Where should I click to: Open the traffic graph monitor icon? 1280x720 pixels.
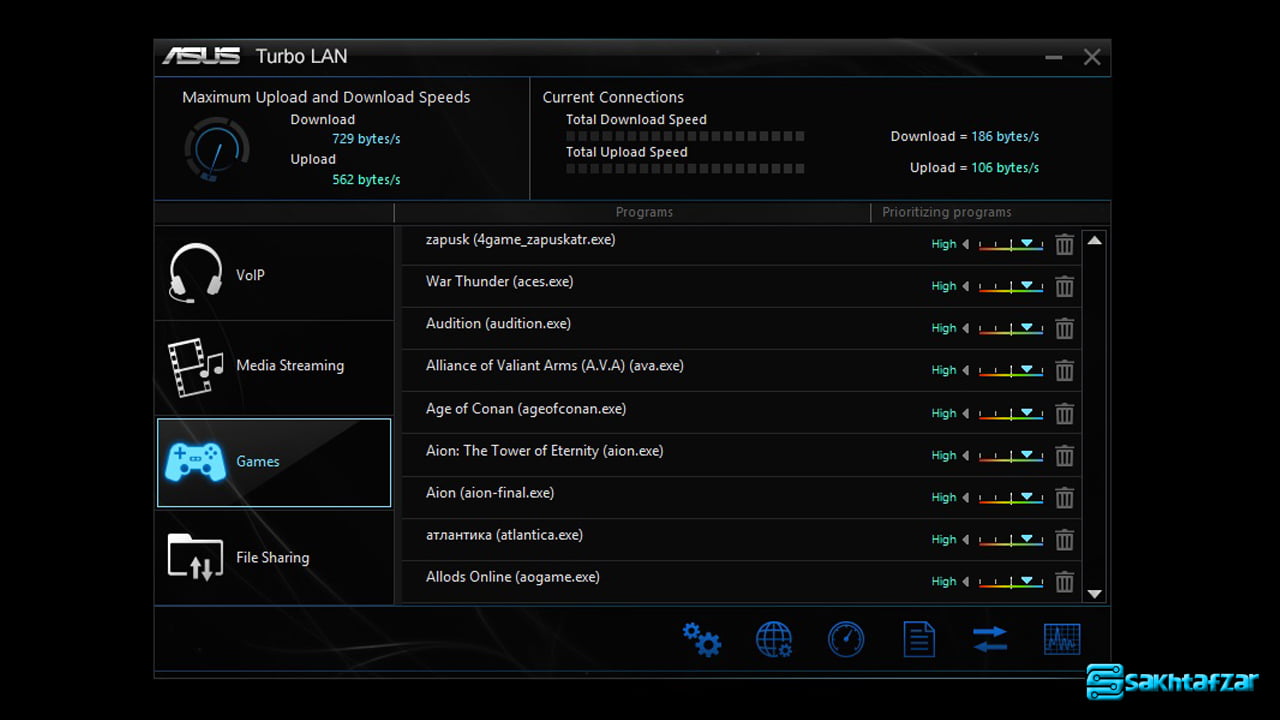click(x=1061, y=639)
